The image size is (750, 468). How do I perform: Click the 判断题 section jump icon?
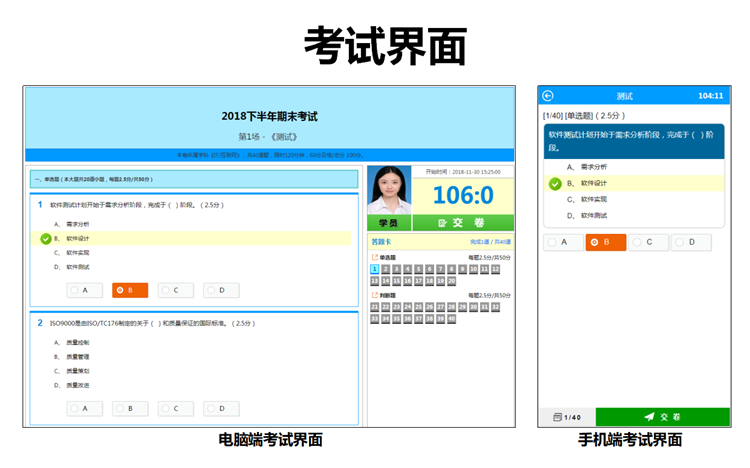[x=375, y=295]
